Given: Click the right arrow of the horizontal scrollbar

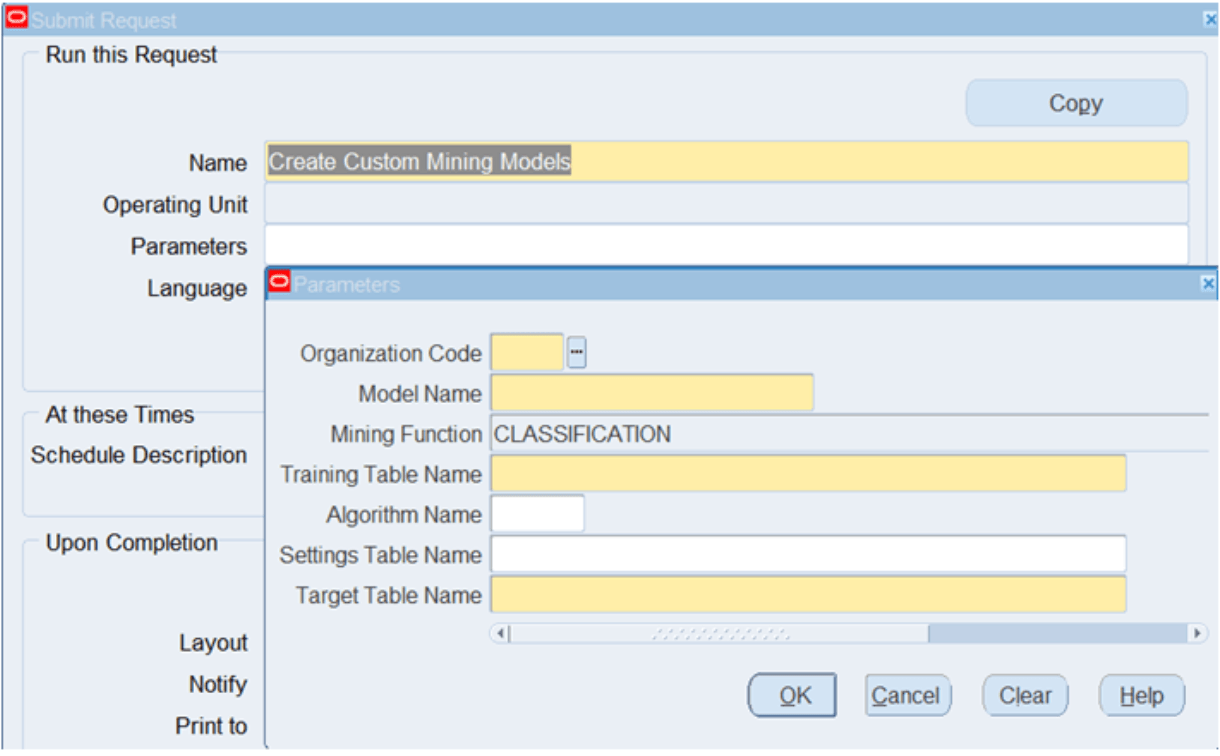Looking at the screenshot, I should point(1196,632).
